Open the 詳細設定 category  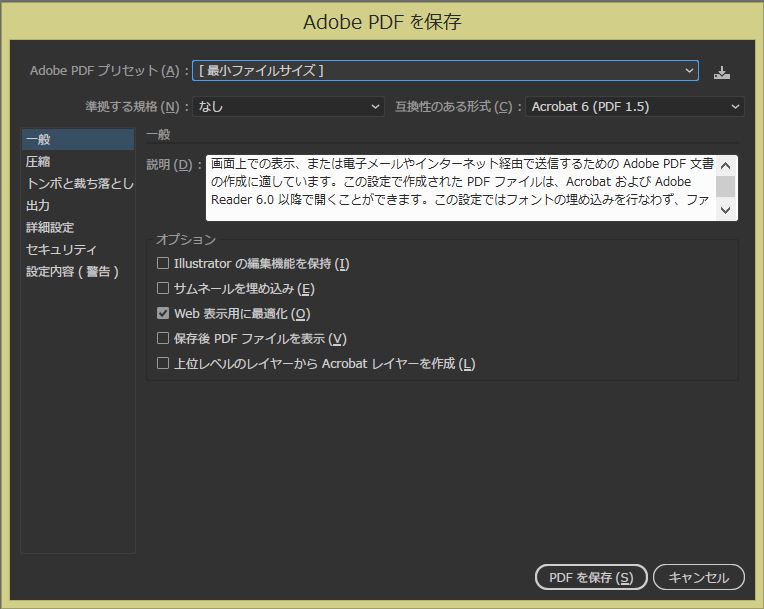(78, 227)
